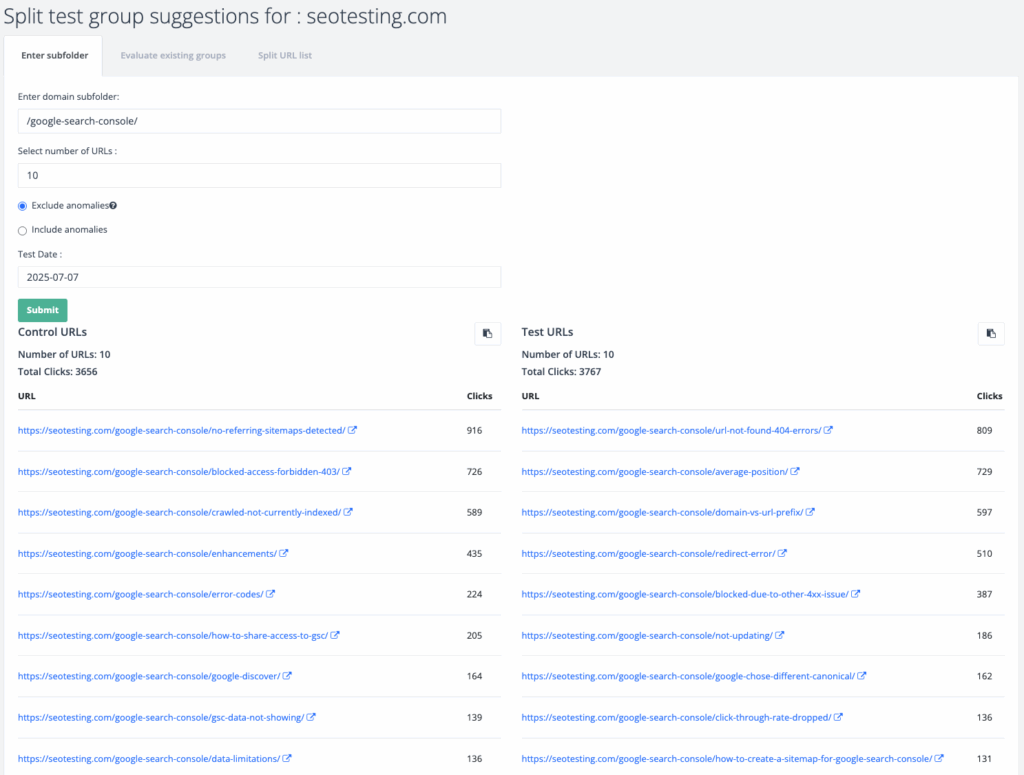Open the domain-vs-url-prefix URL link
Viewport: 1024px width, 775px height.
point(662,513)
